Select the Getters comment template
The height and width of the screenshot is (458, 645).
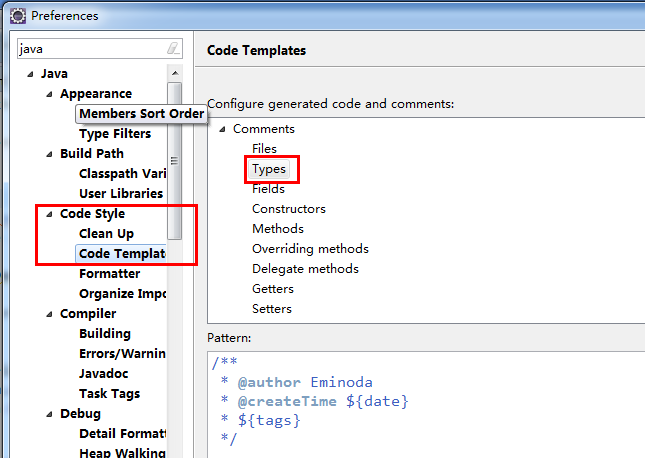coord(272,289)
